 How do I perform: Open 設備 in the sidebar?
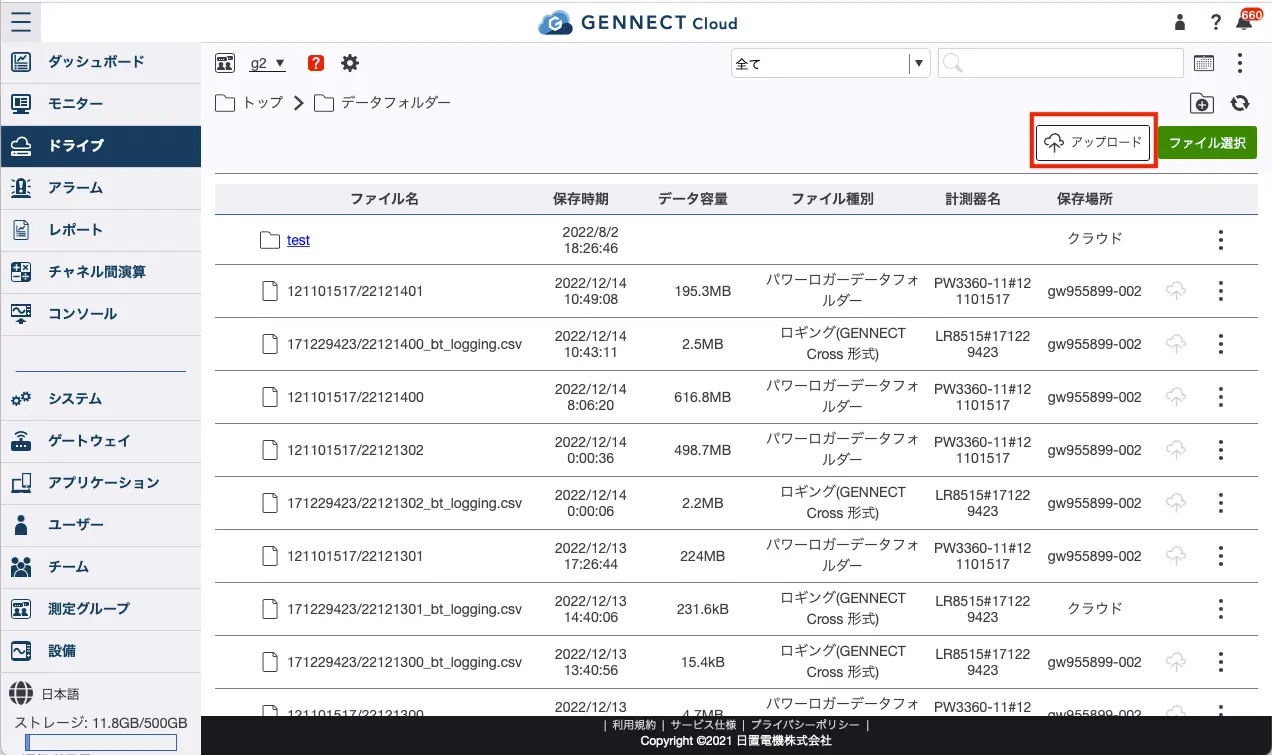point(101,650)
